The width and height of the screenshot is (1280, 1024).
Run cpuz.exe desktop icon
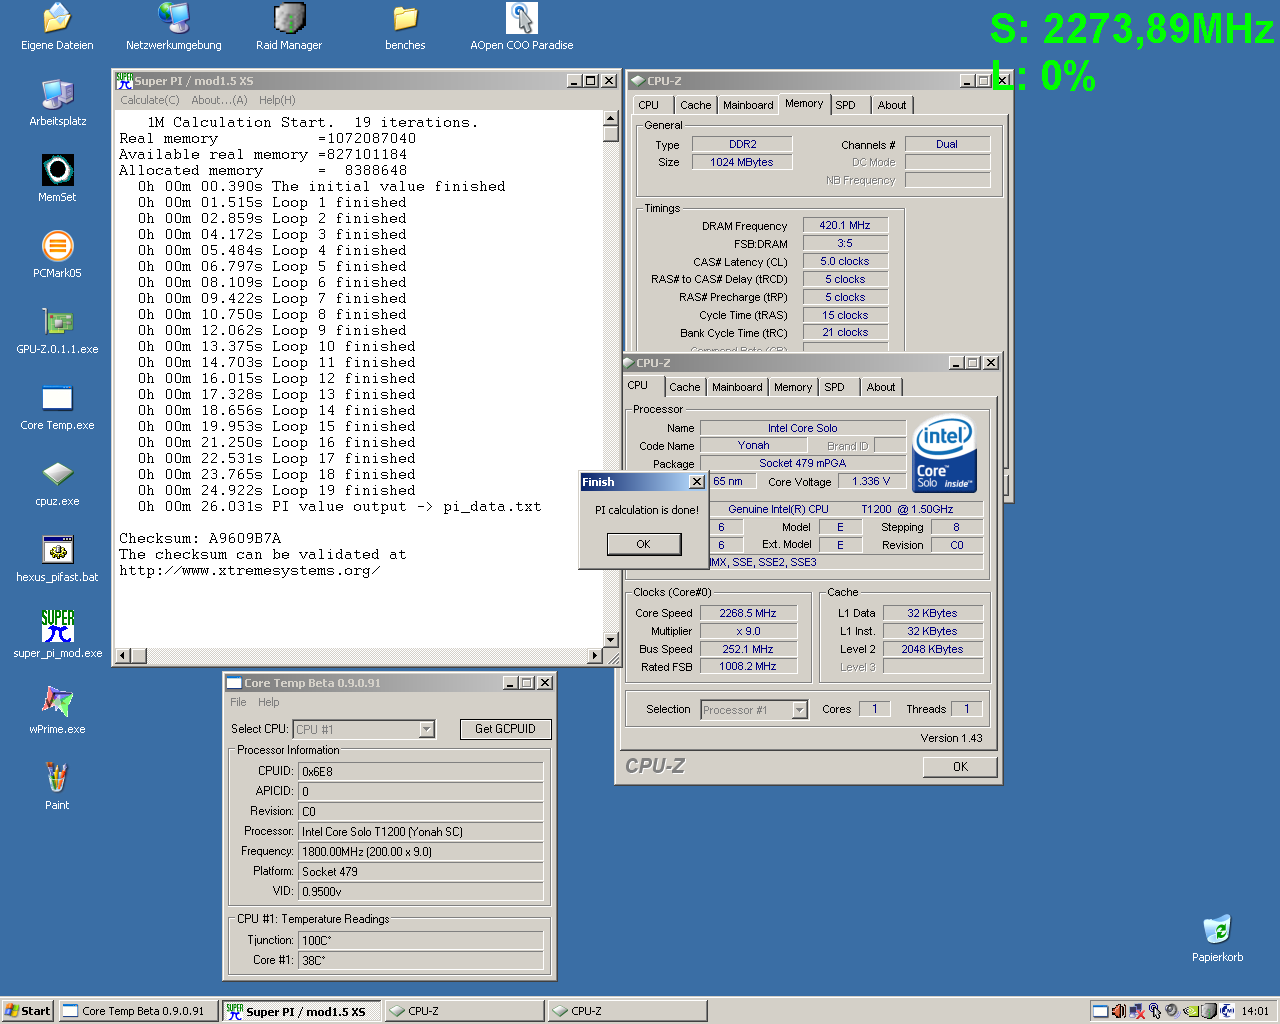click(x=57, y=483)
